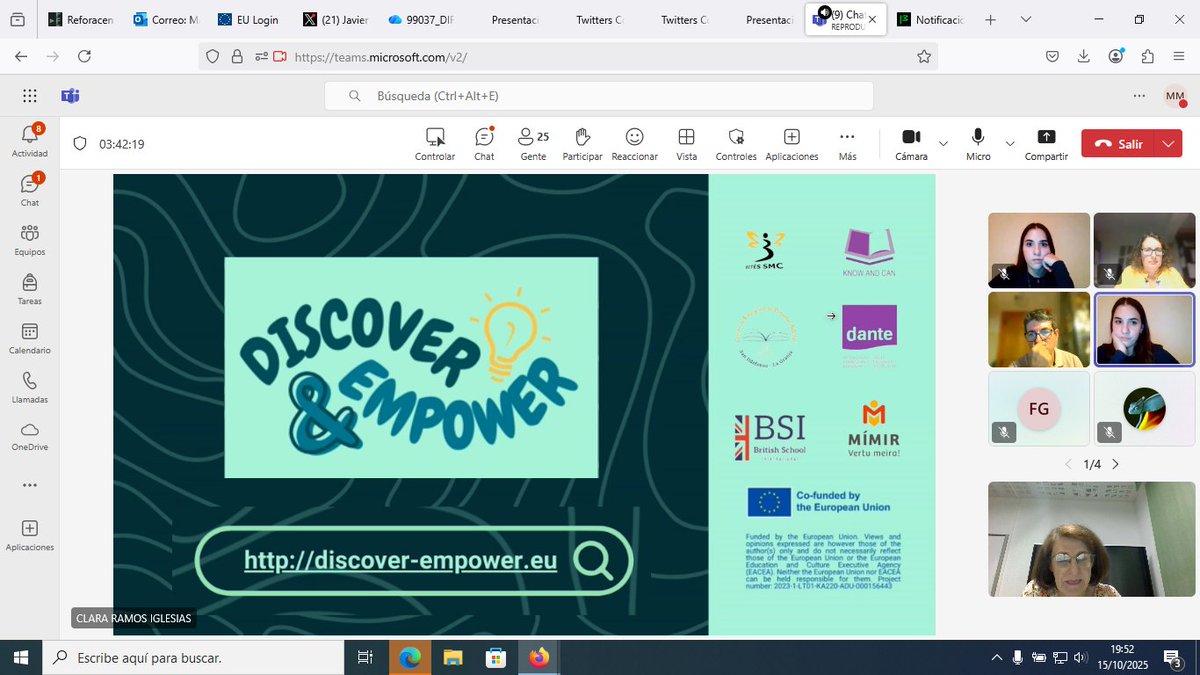Show more apps via sidebar ellipsis
This screenshot has height=675, width=1200.
pyautogui.click(x=29, y=485)
